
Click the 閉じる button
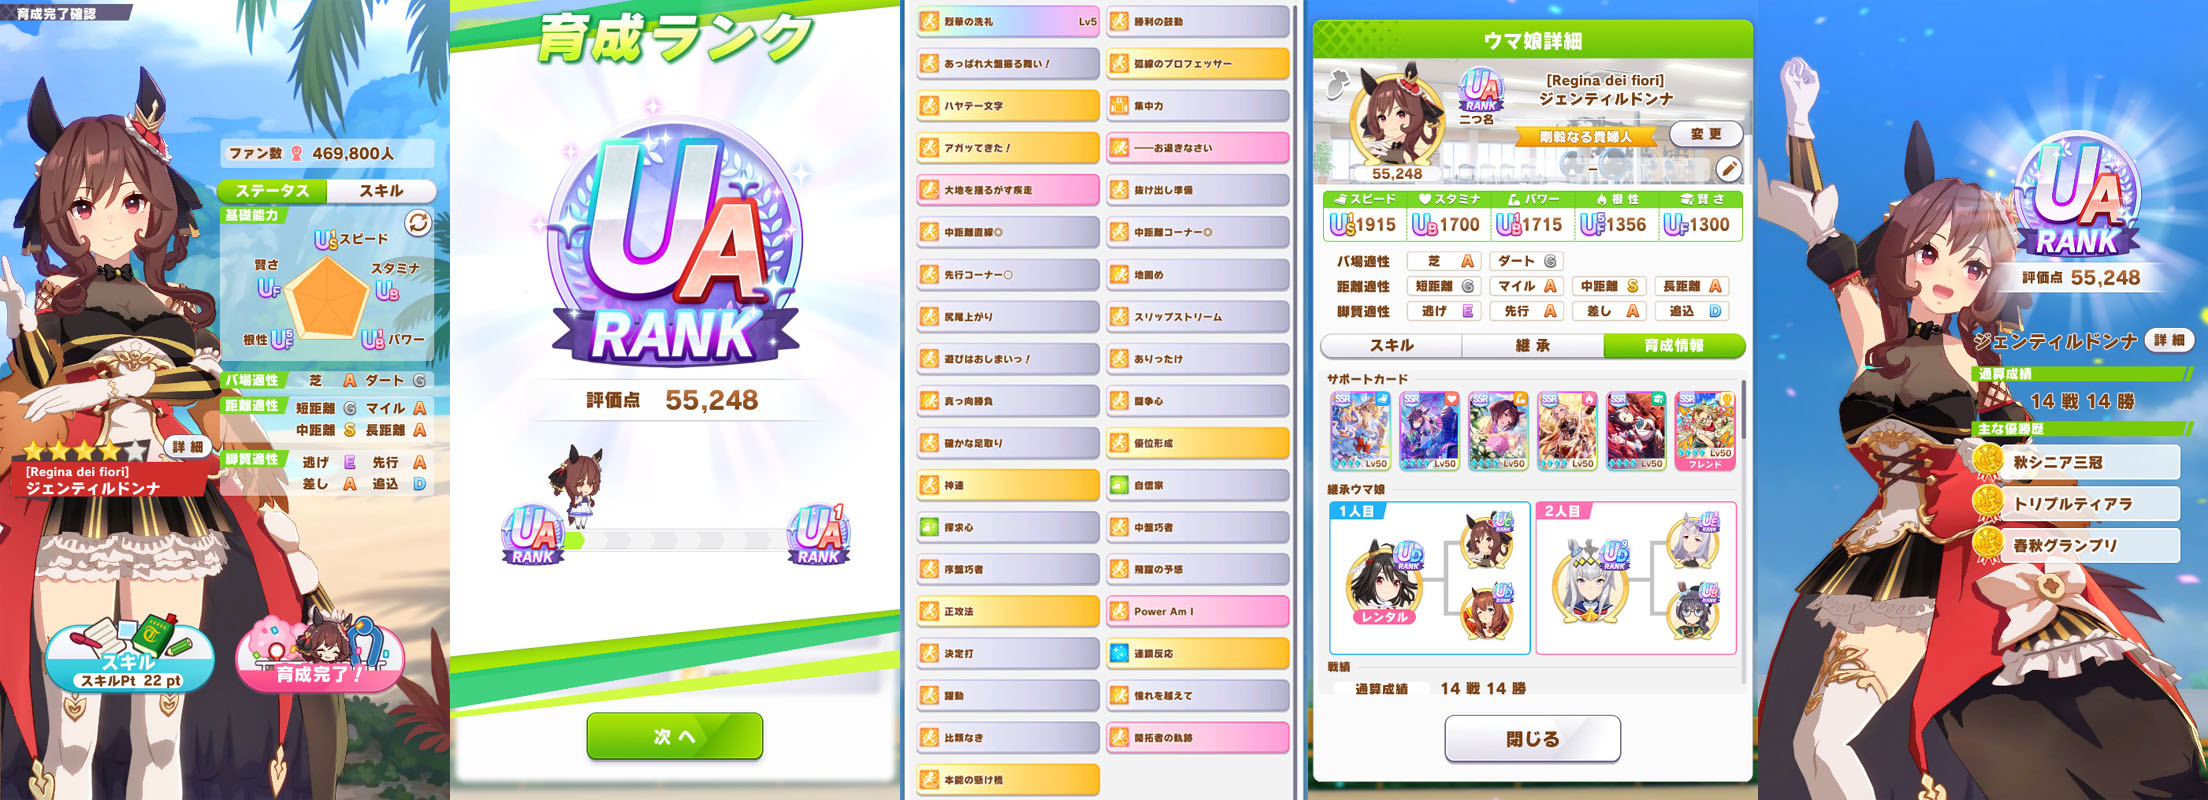(x=1532, y=739)
